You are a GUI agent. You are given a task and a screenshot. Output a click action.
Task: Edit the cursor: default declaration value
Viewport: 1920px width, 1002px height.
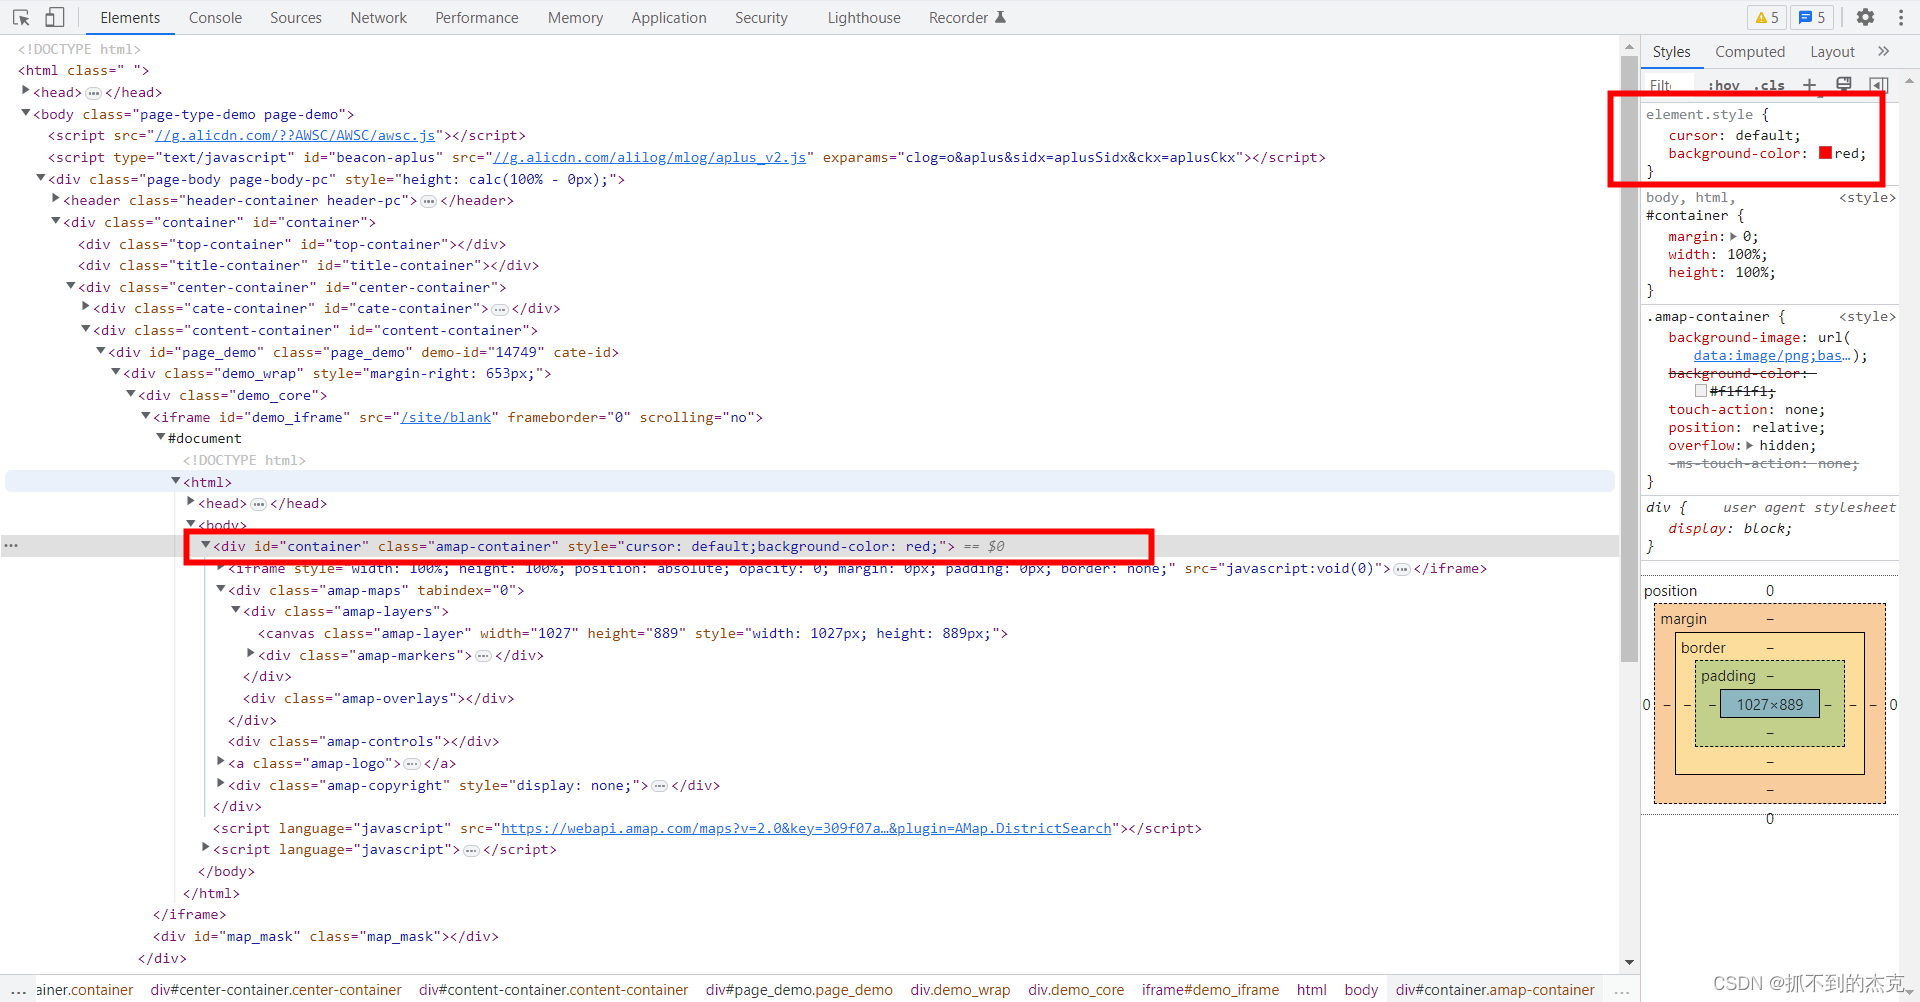pos(1766,136)
